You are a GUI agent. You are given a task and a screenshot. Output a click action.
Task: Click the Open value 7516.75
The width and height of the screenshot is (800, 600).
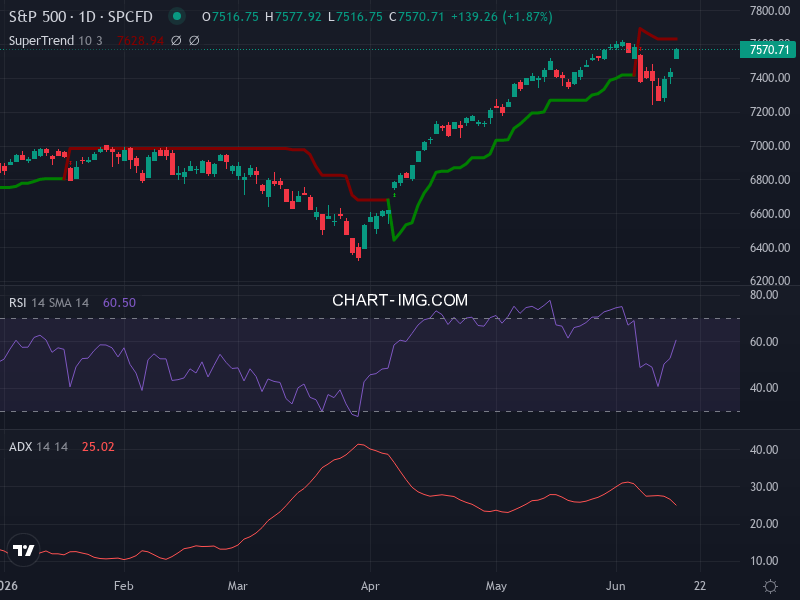point(235,17)
